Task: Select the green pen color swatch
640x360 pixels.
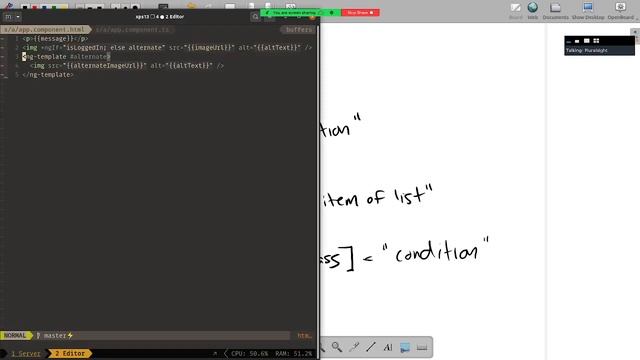Action: (54, 7)
